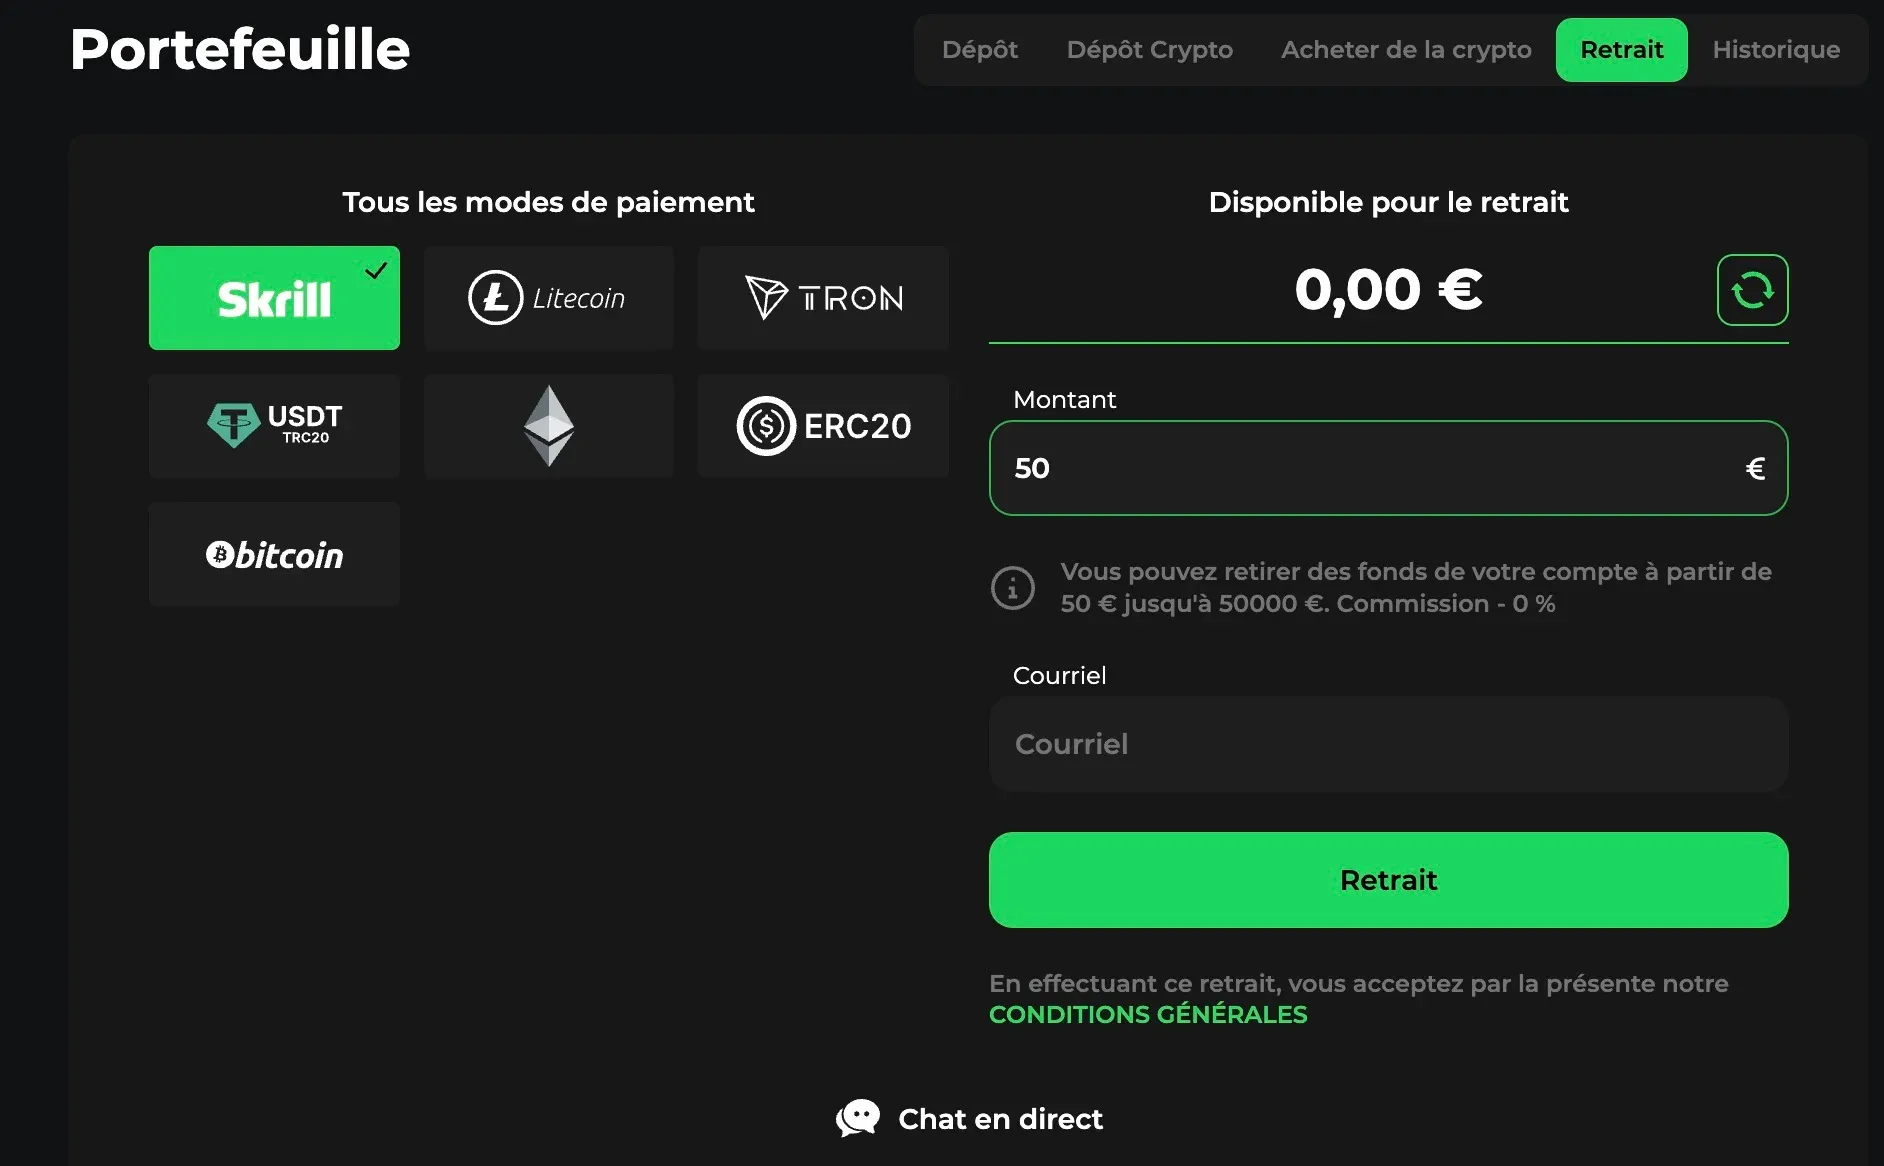Click the info icon about withdrawal limits
This screenshot has width=1884, height=1166.
coord(1013,587)
